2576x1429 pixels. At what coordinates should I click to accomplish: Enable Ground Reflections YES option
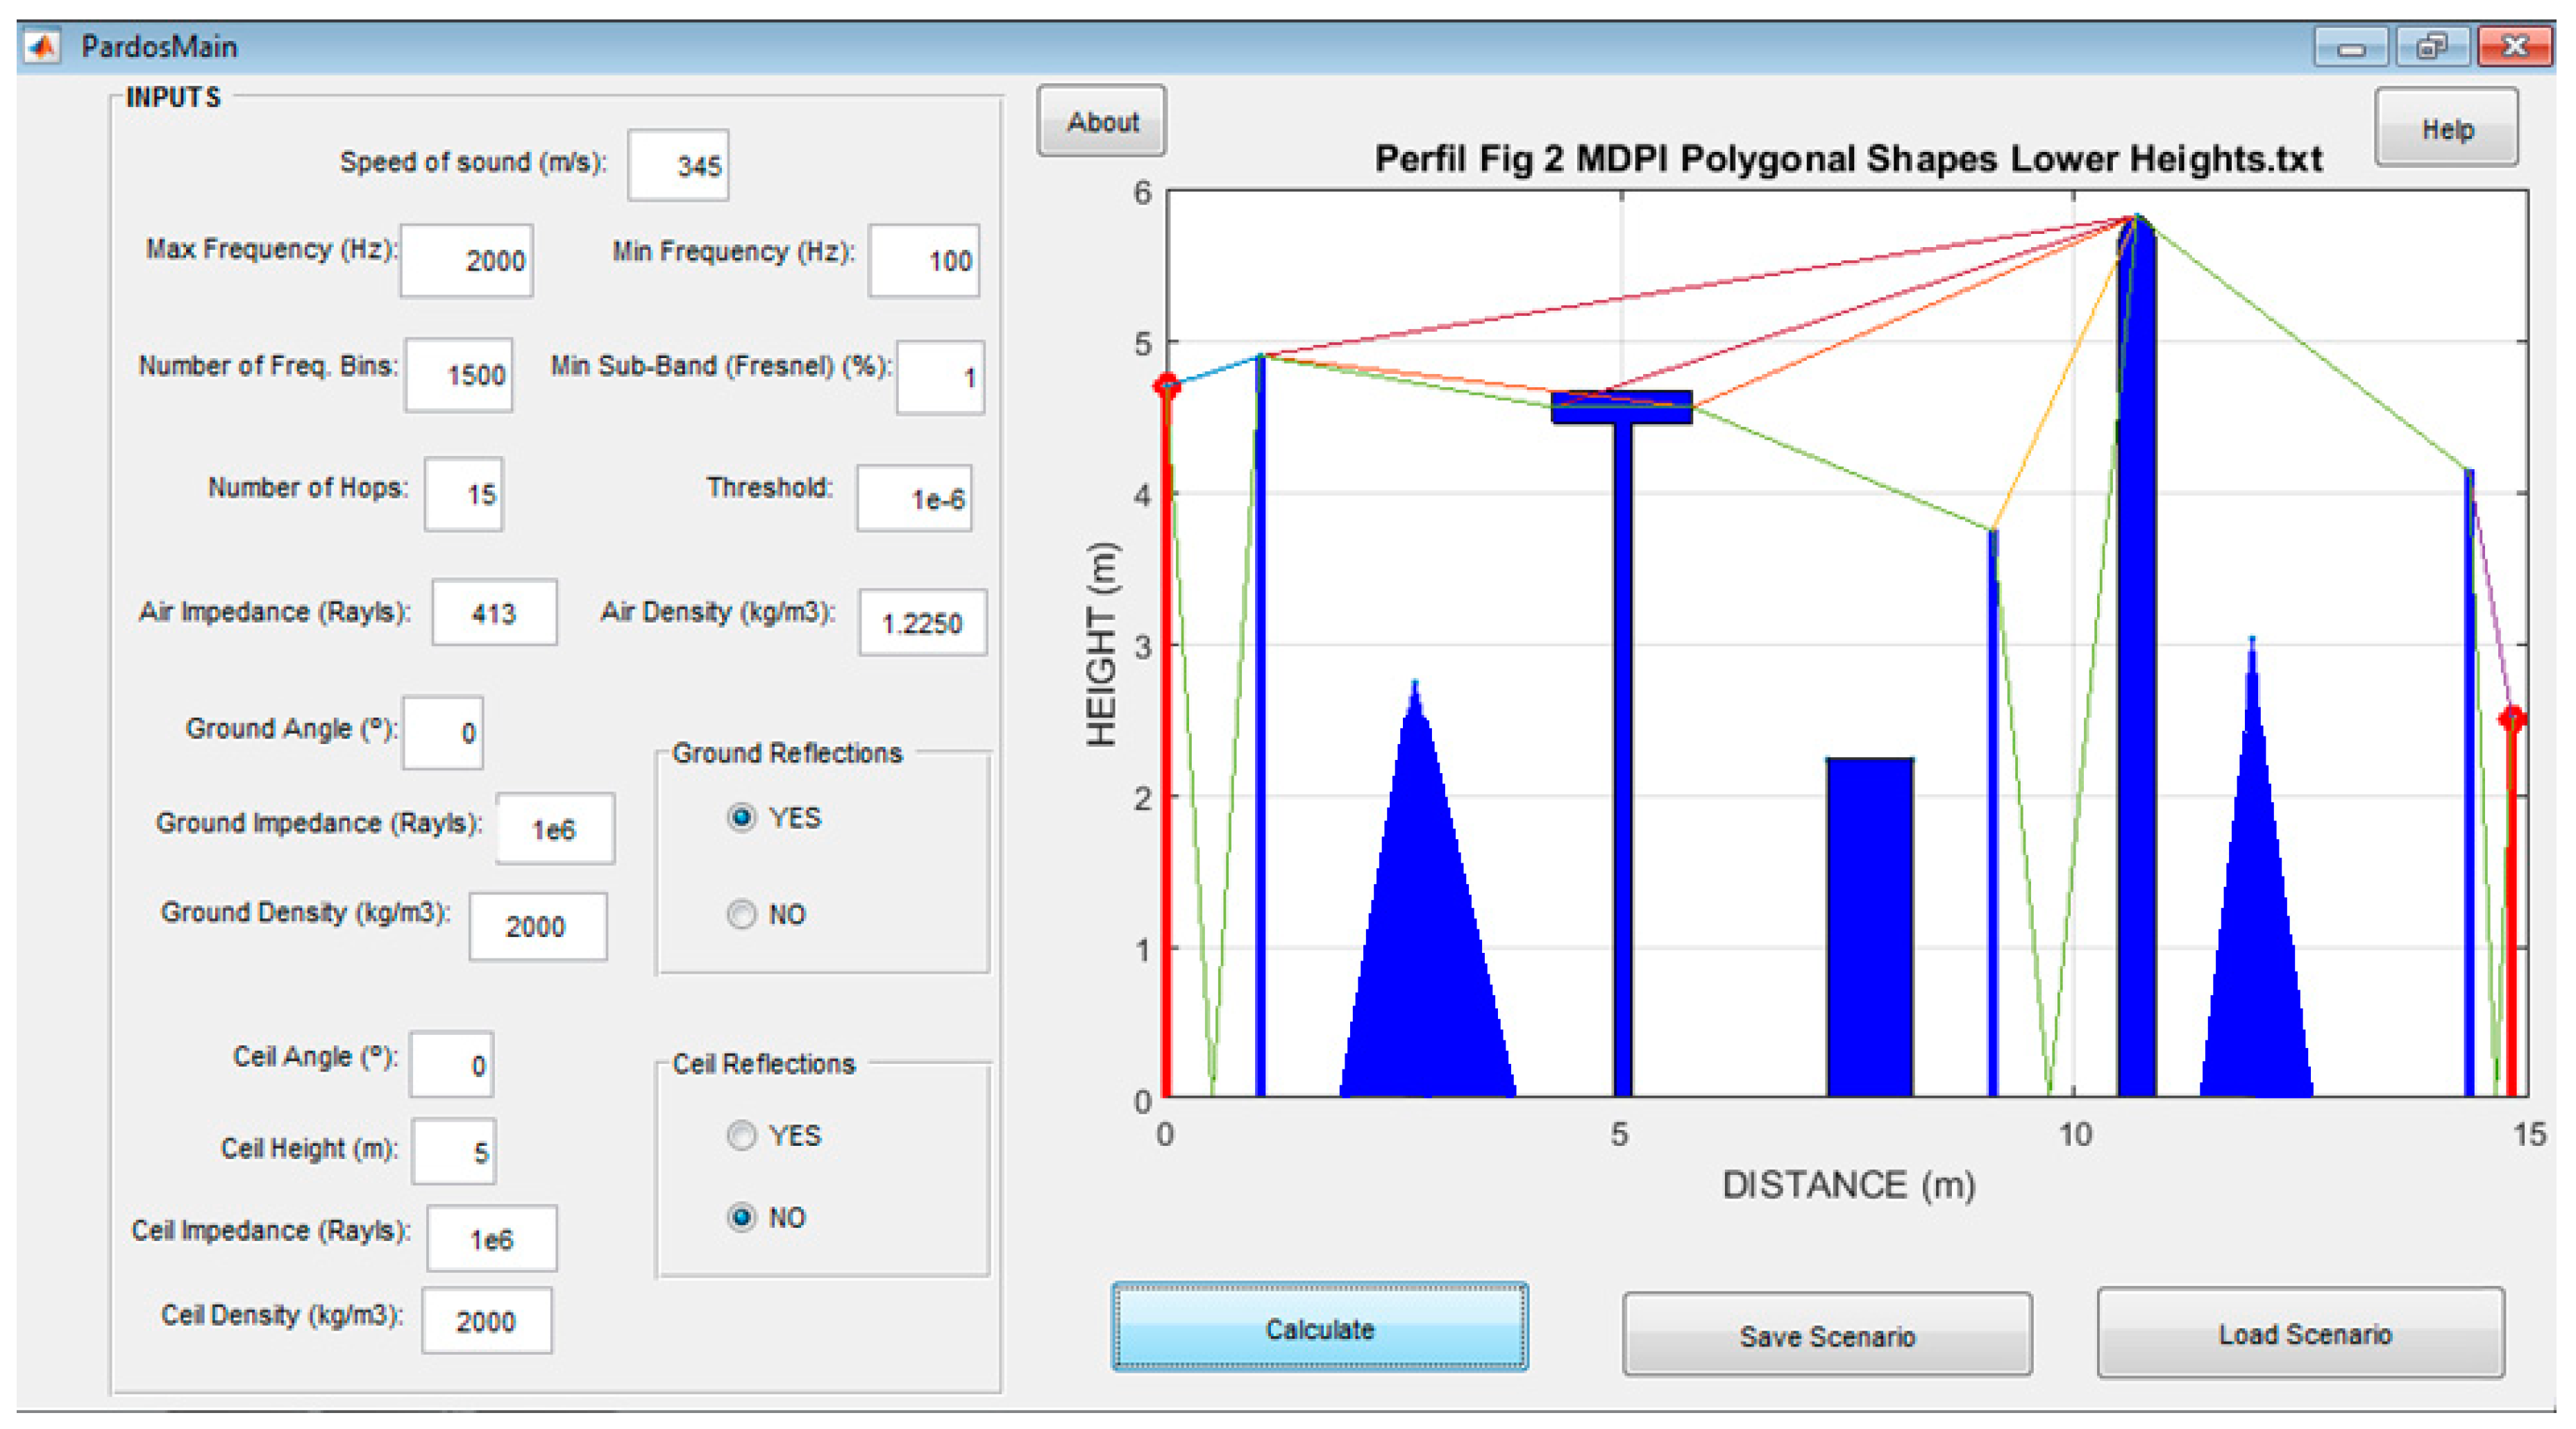tap(741, 817)
